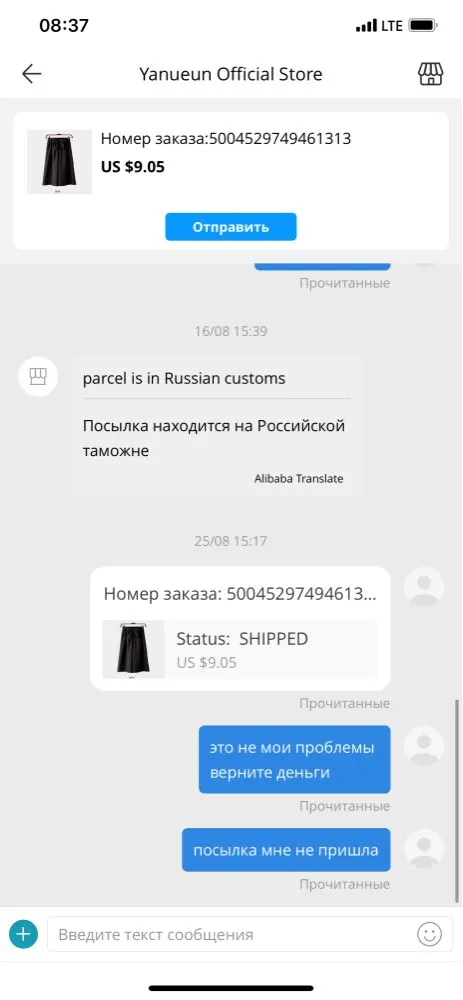Tap user avatar beside the order card

(424, 586)
